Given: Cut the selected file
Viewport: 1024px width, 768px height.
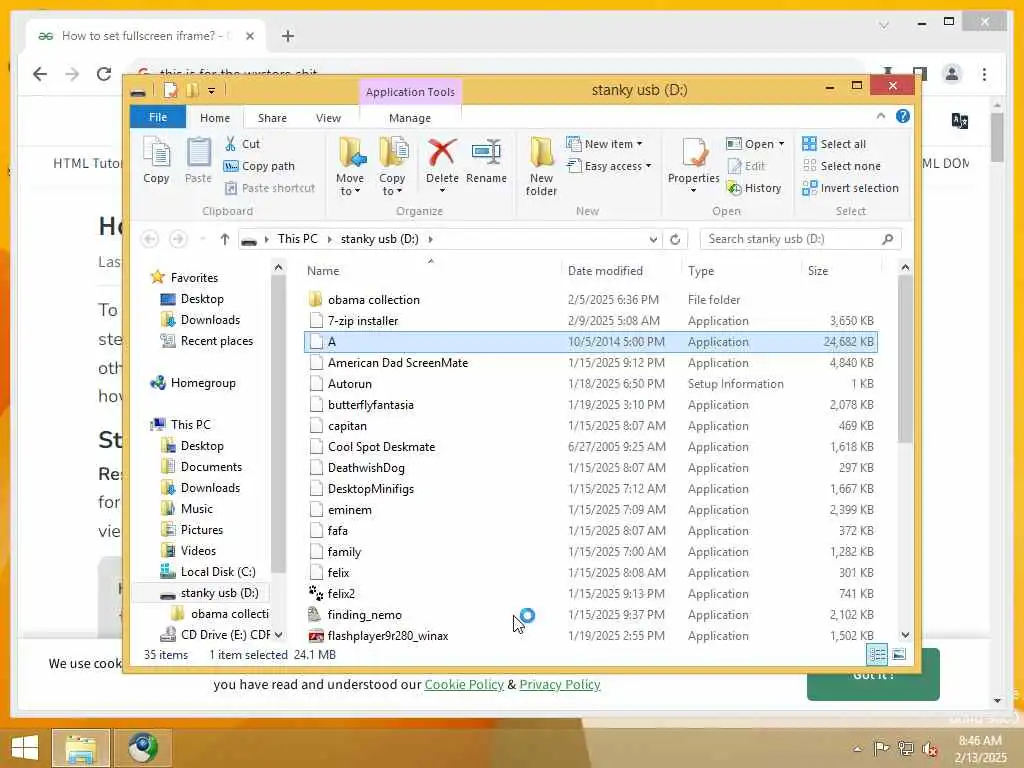Looking at the screenshot, I should 242,144.
